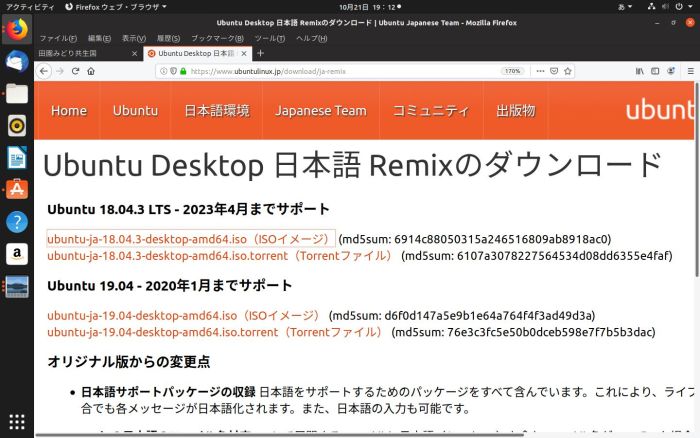Click the horizontal page scrollbar
The width and height of the screenshot is (700, 438).
[279, 434]
